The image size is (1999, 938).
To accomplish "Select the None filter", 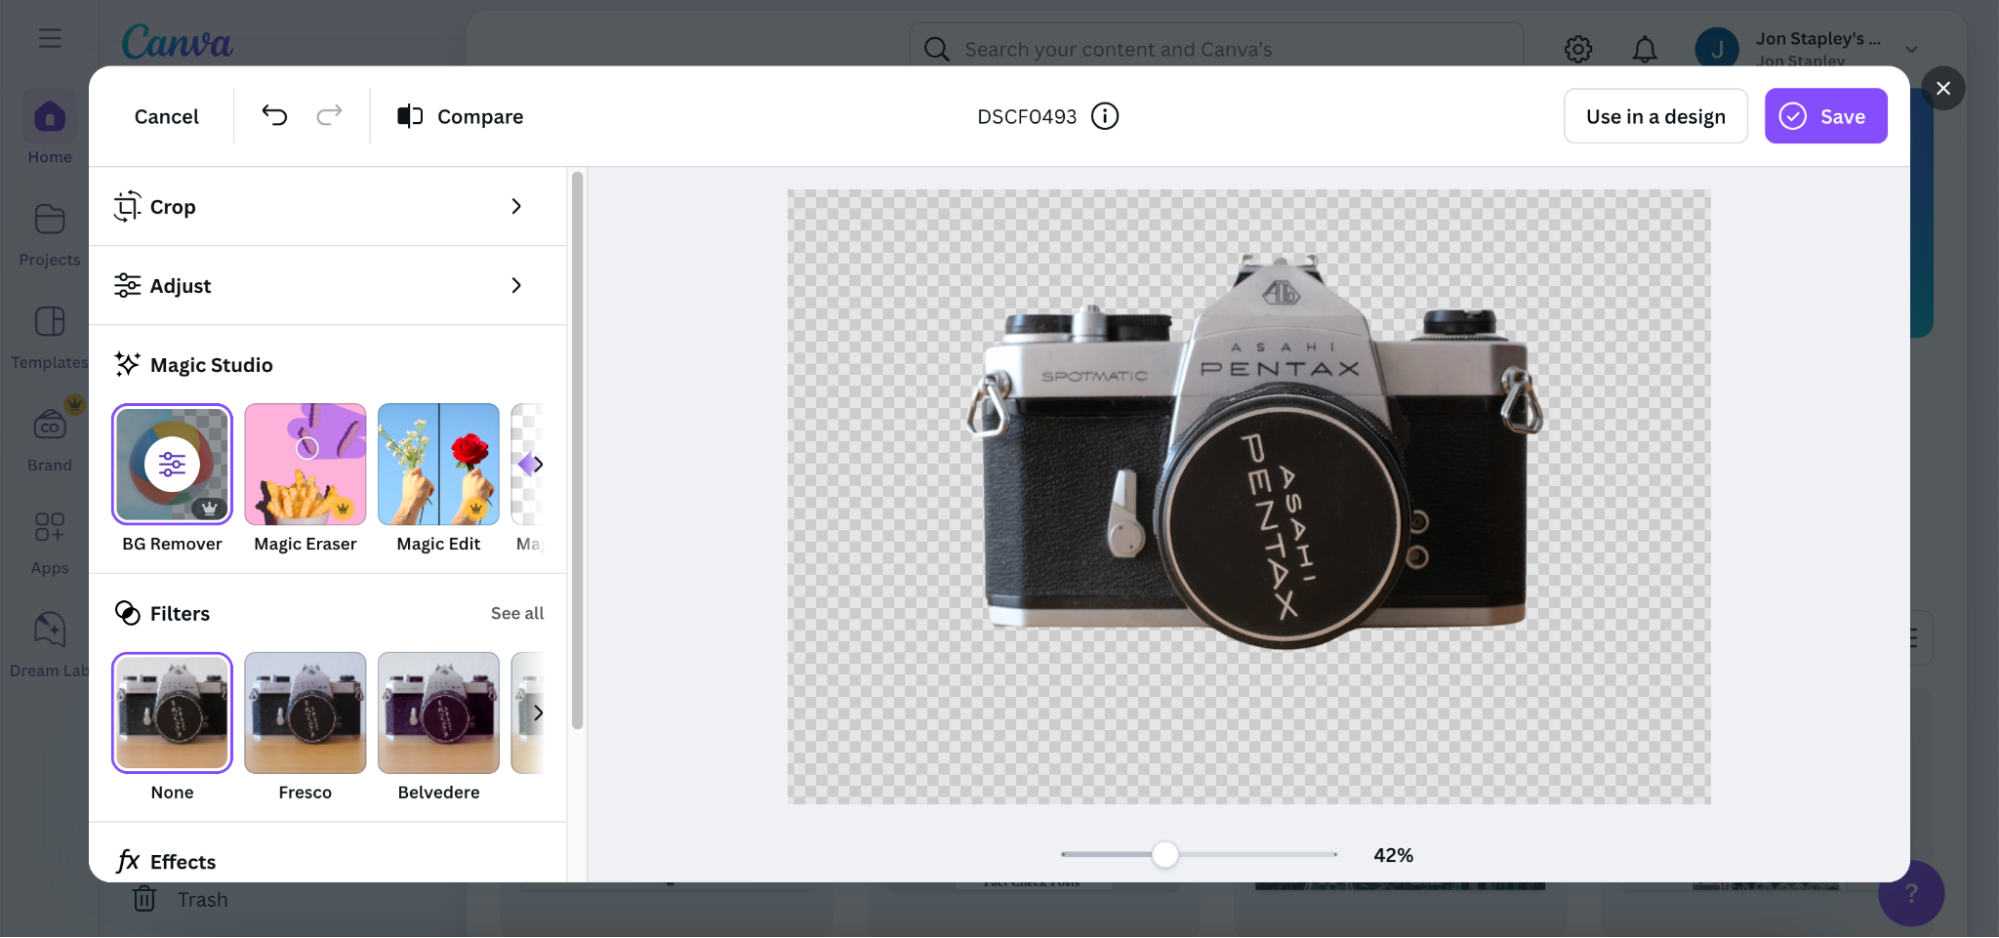I will (x=172, y=713).
